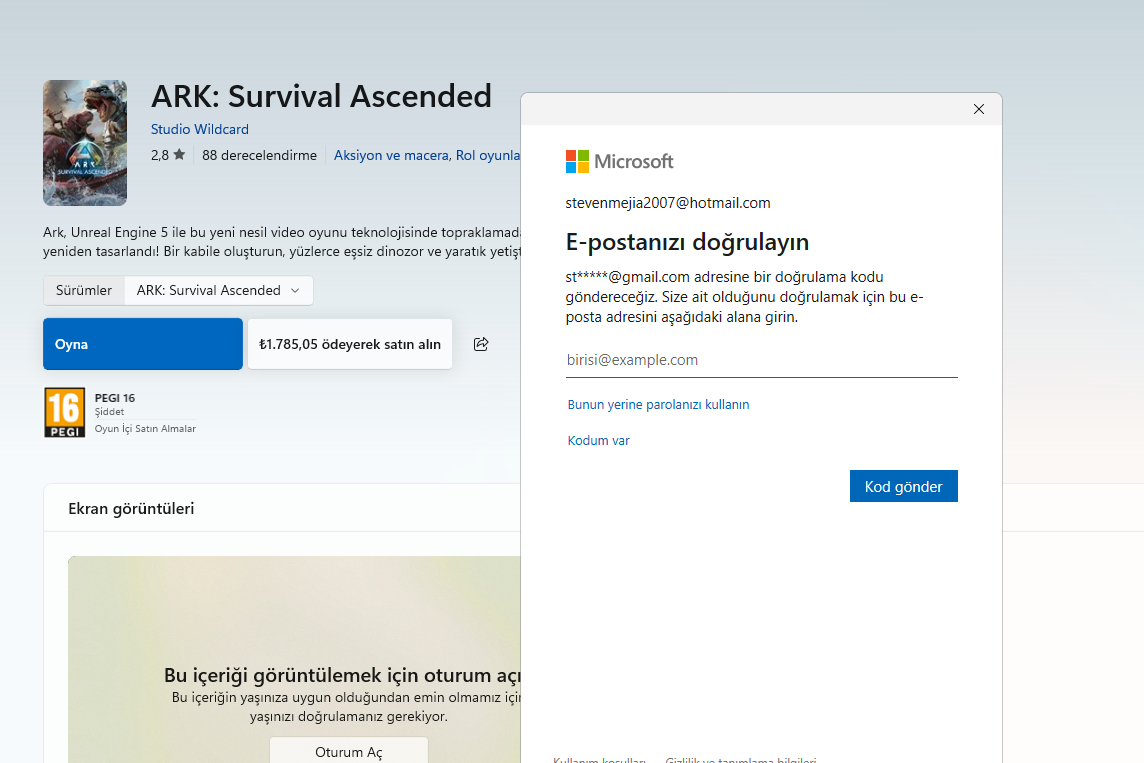Buy the game for ₺1.785,05
Viewport: 1144px width, 763px height.
(349, 344)
